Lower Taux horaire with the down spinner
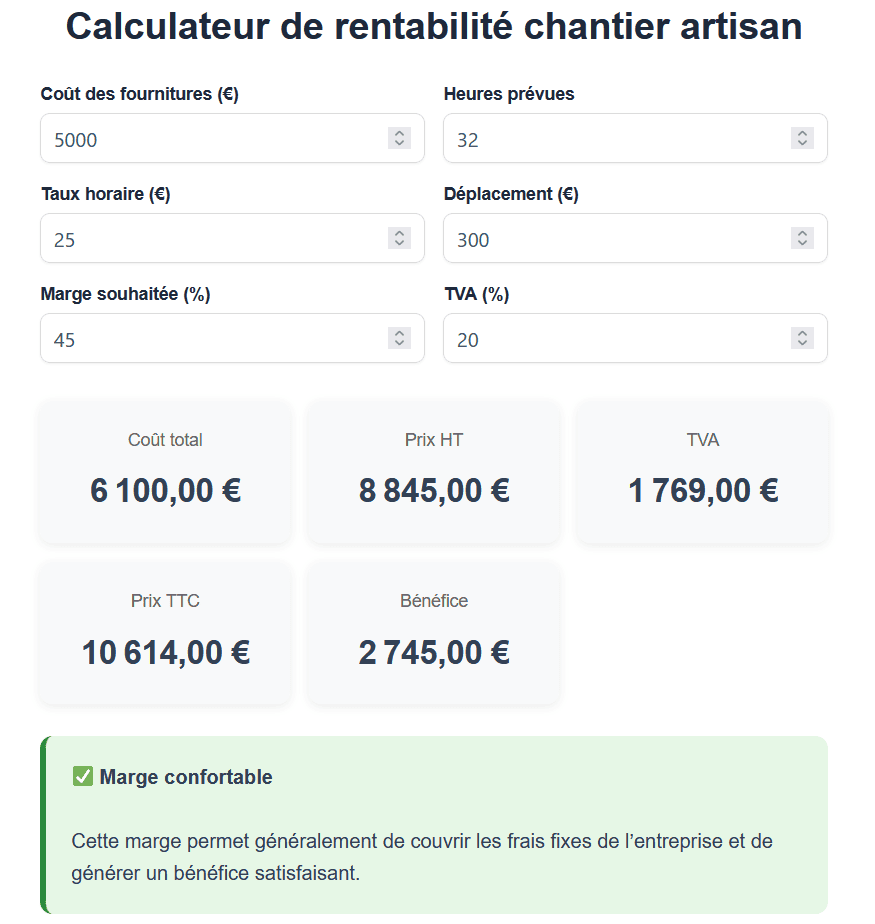 pos(399,243)
